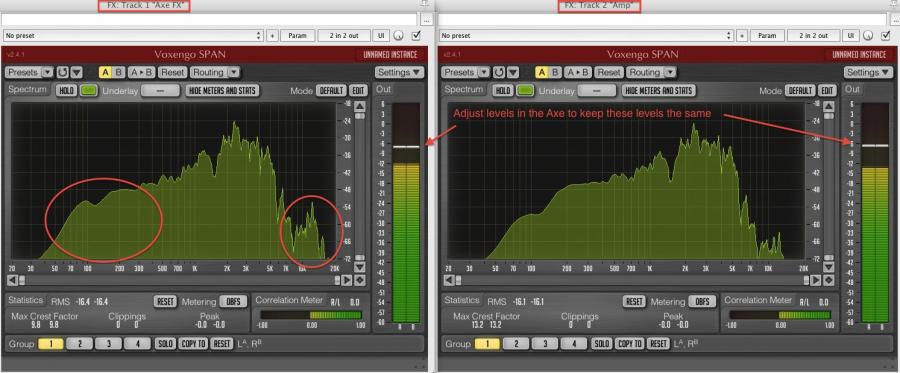
Task: Toggle plugin bypass checkbox in Amp window
Action: tap(886, 36)
